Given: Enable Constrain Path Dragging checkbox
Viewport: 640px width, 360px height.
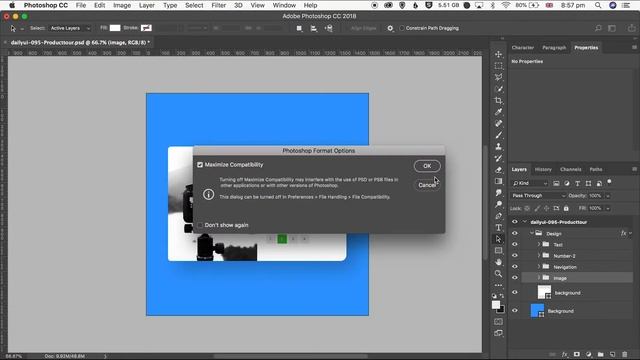Looking at the screenshot, I should click(x=402, y=28).
